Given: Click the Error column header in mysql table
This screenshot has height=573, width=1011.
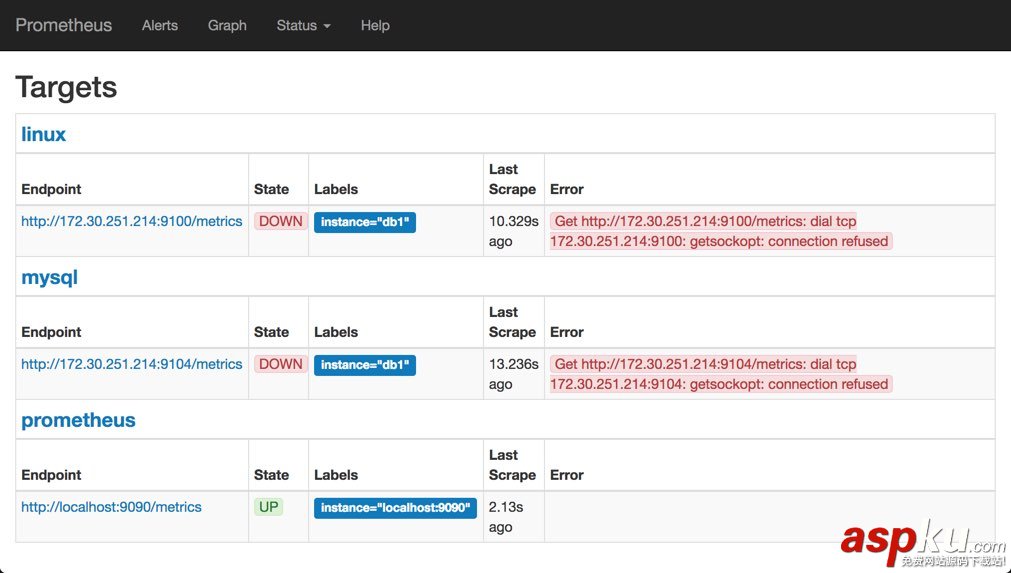Looking at the screenshot, I should pos(566,333).
